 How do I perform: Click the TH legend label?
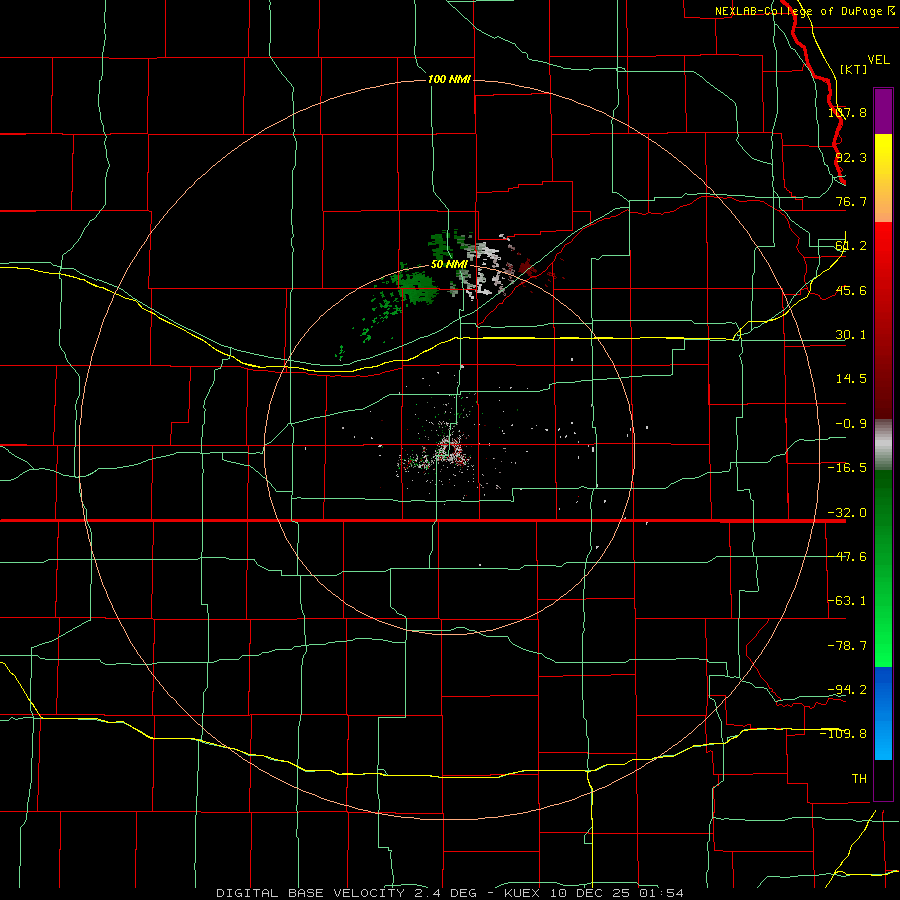tap(859, 778)
